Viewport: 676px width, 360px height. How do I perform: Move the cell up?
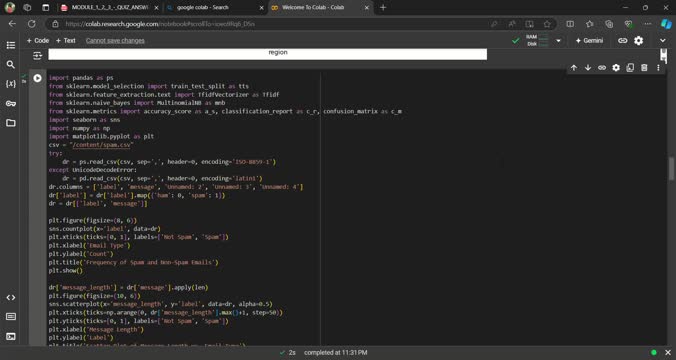click(574, 68)
